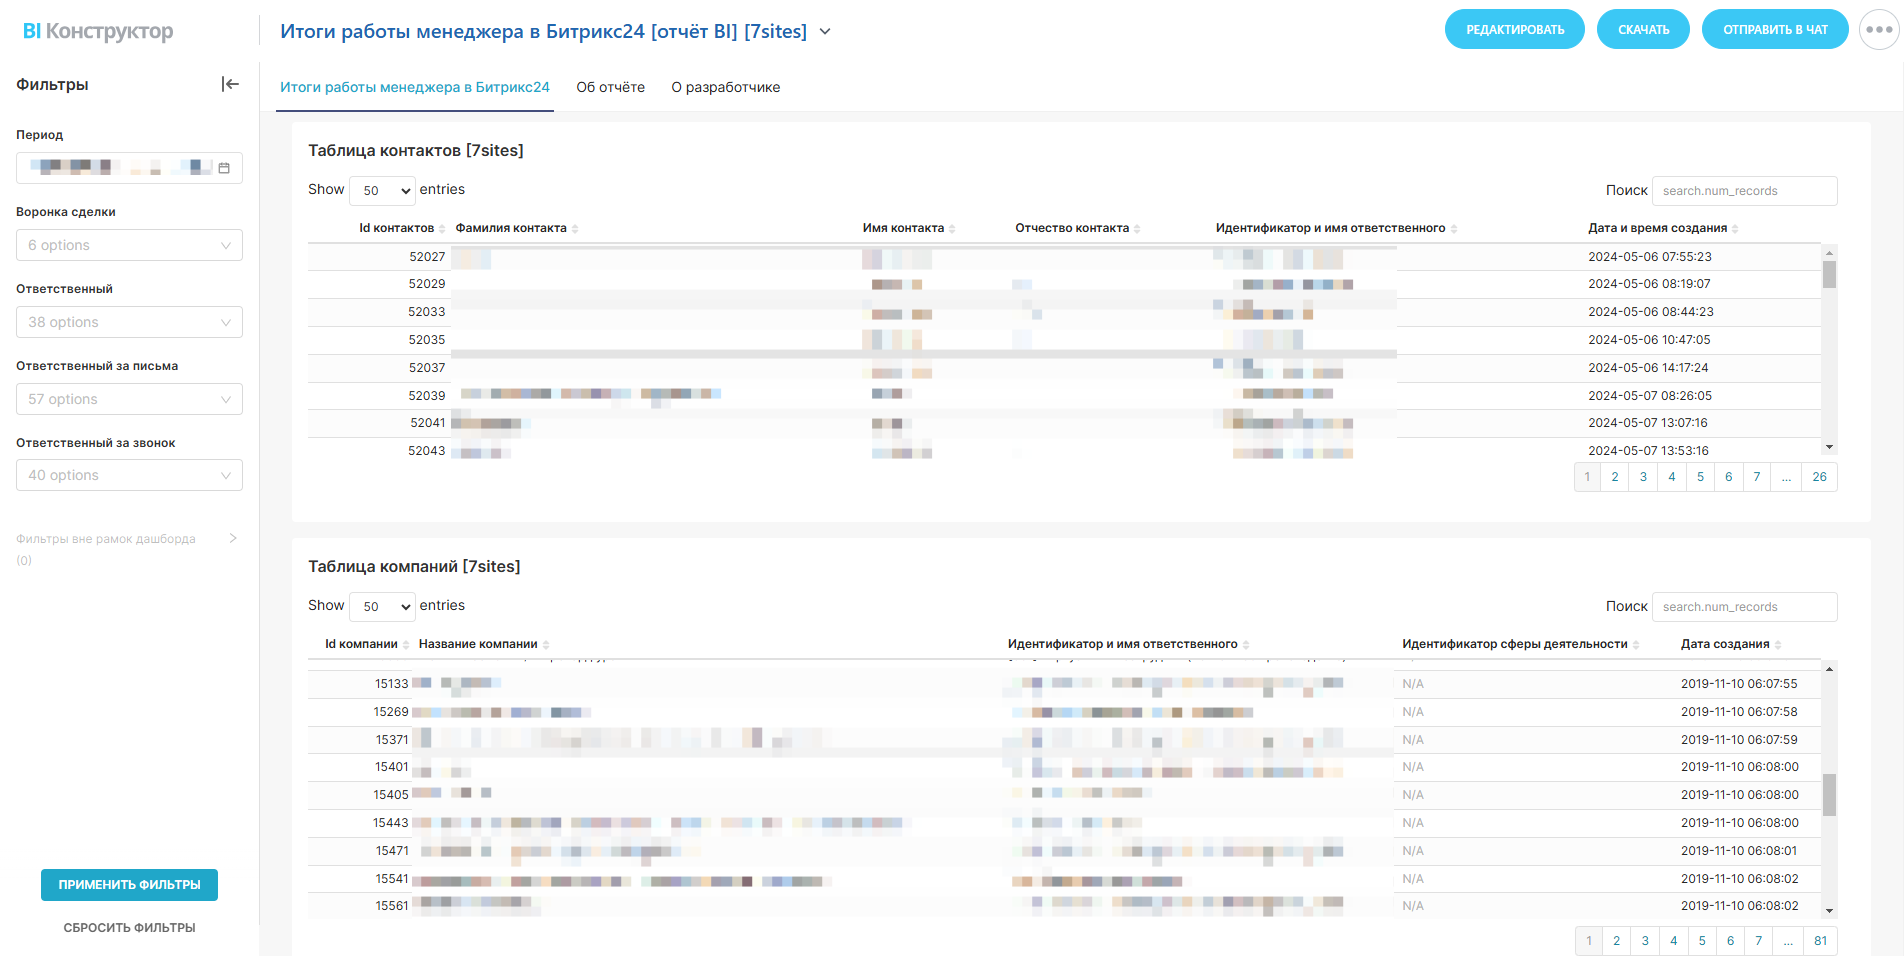Open the Ответственный за письма dropdown

point(129,399)
